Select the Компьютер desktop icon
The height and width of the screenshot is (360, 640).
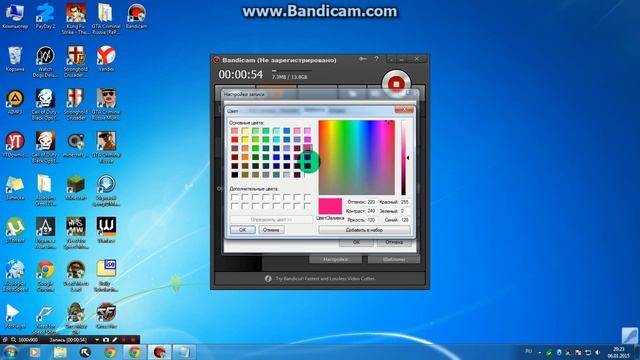[15, 16]
